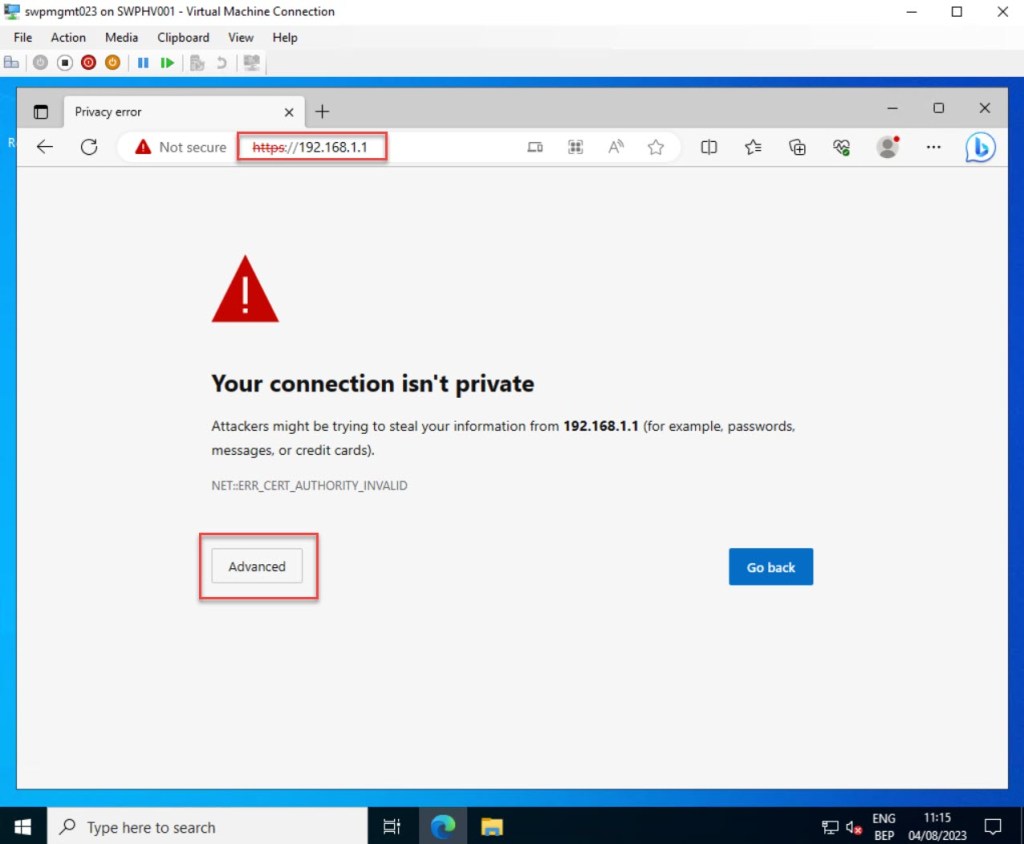Click the Ctrl+Alt+Del toolbar icon
The width and height of the screenshot is (1024, 844).
click(12, 63)
